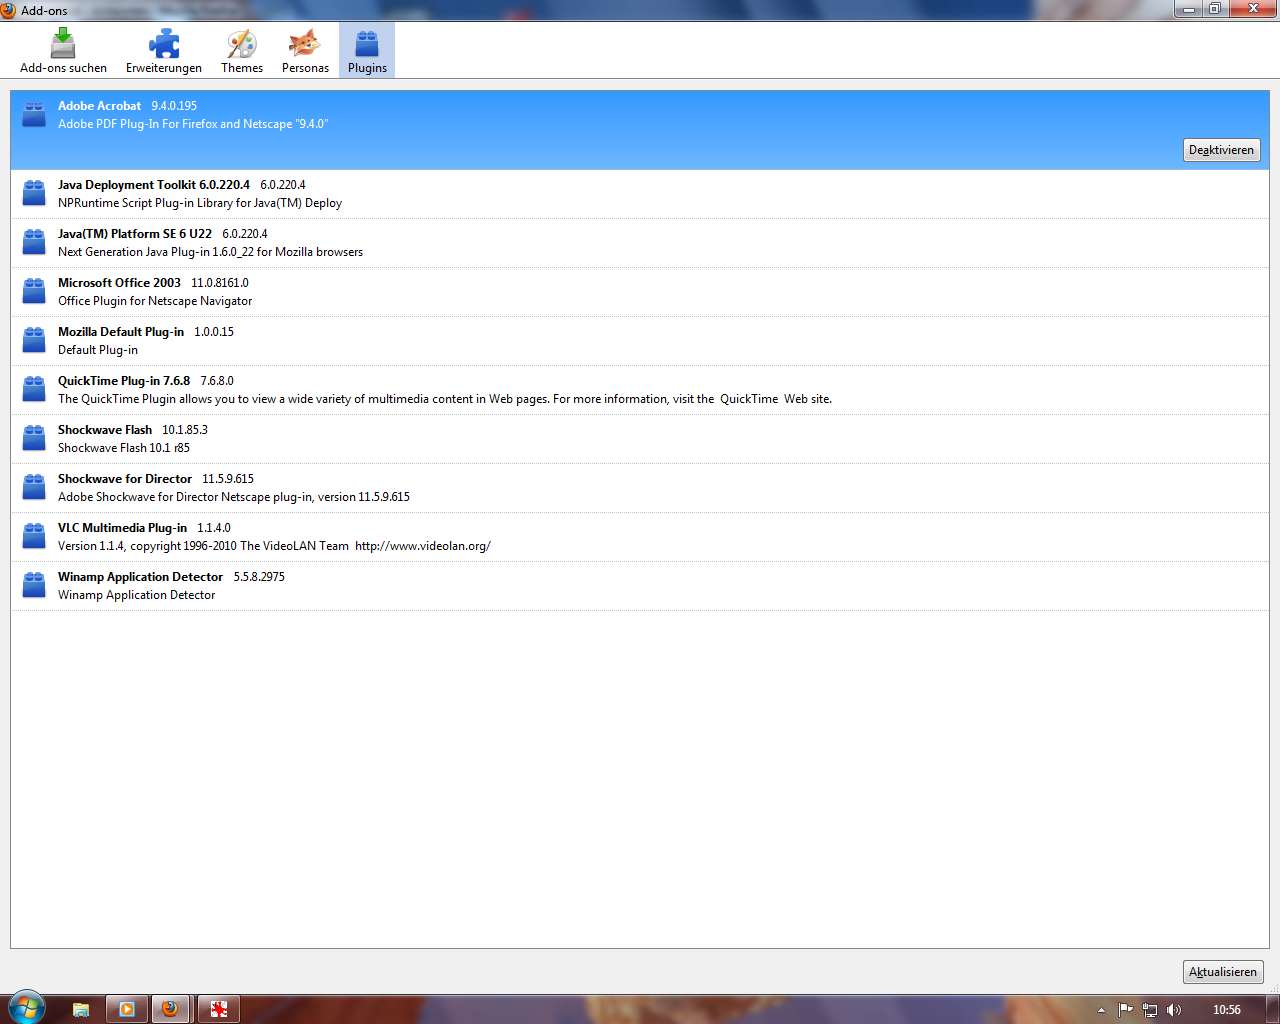Click the Firefox taskbar button
Image resolution: width=1280 pixels, height=1024 pixels.
click(x=171, y=1009)
